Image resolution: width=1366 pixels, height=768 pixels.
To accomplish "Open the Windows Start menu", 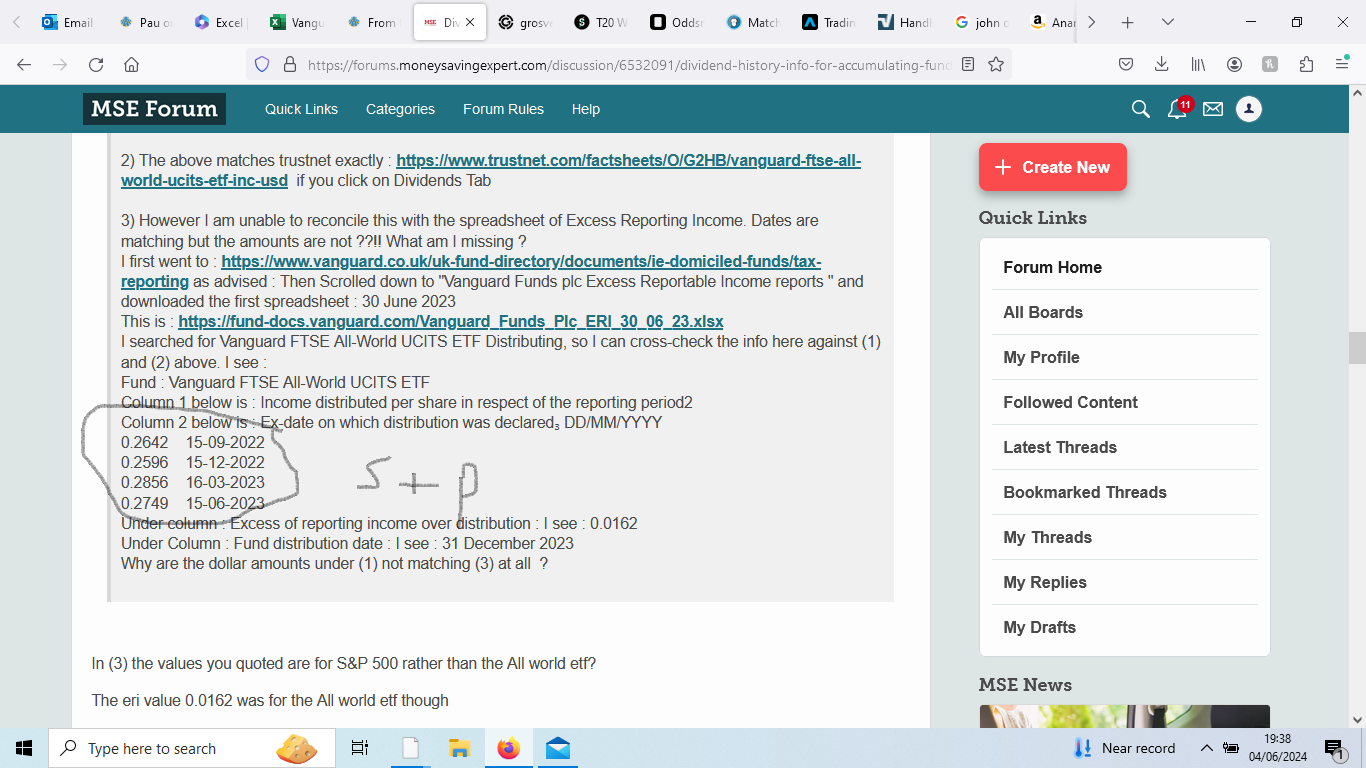I will click(24, 748).
